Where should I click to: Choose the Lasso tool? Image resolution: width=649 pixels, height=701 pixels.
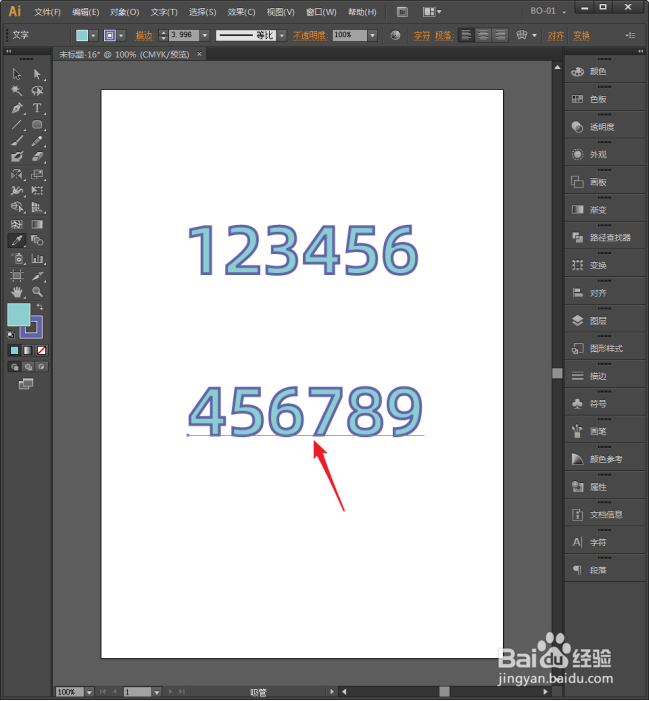(37, 91)
